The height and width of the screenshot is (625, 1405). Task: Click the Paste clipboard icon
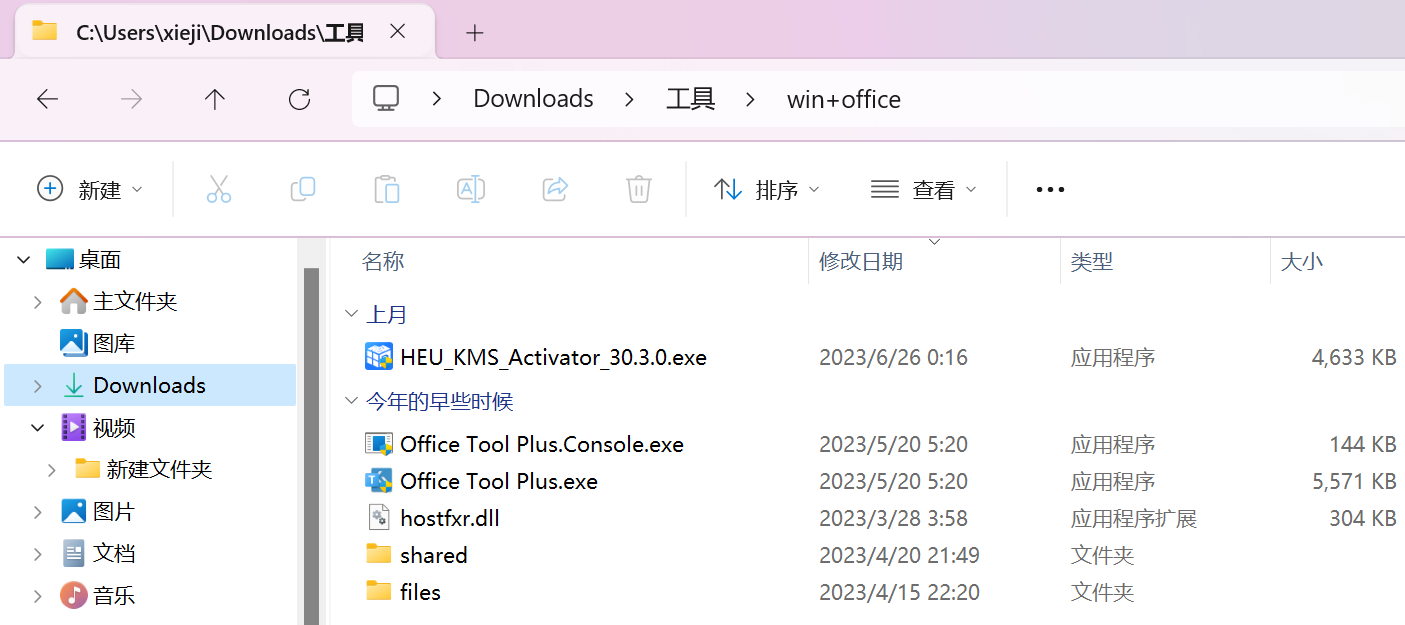point(386,189)
